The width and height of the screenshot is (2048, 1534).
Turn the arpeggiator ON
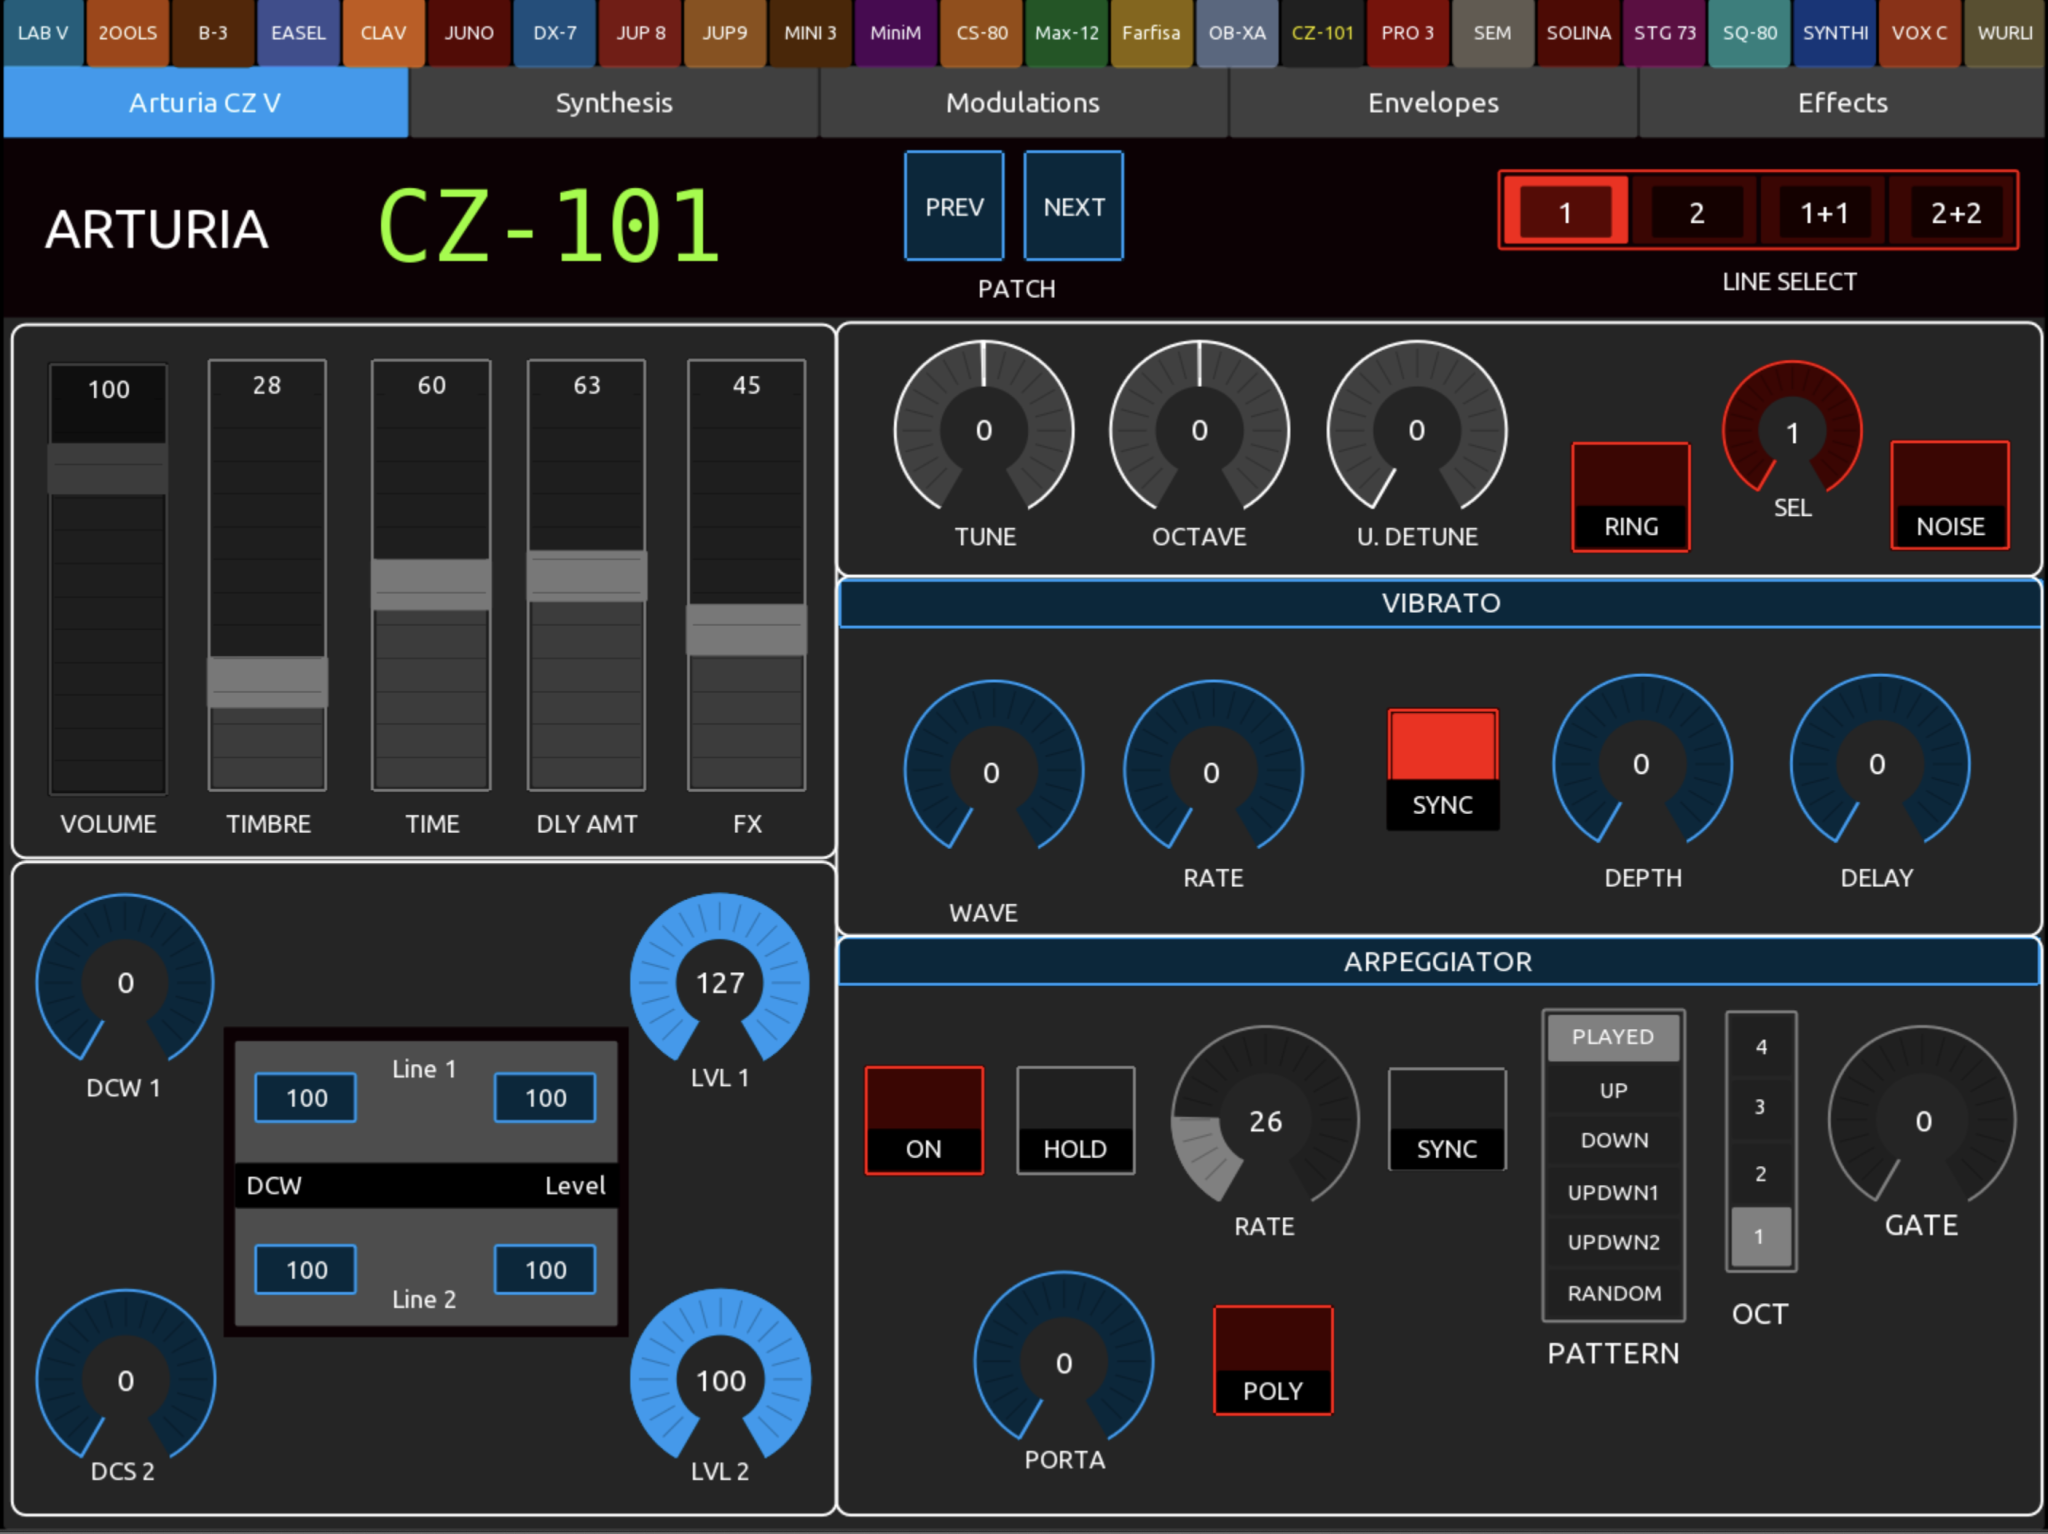(924, 1120)
